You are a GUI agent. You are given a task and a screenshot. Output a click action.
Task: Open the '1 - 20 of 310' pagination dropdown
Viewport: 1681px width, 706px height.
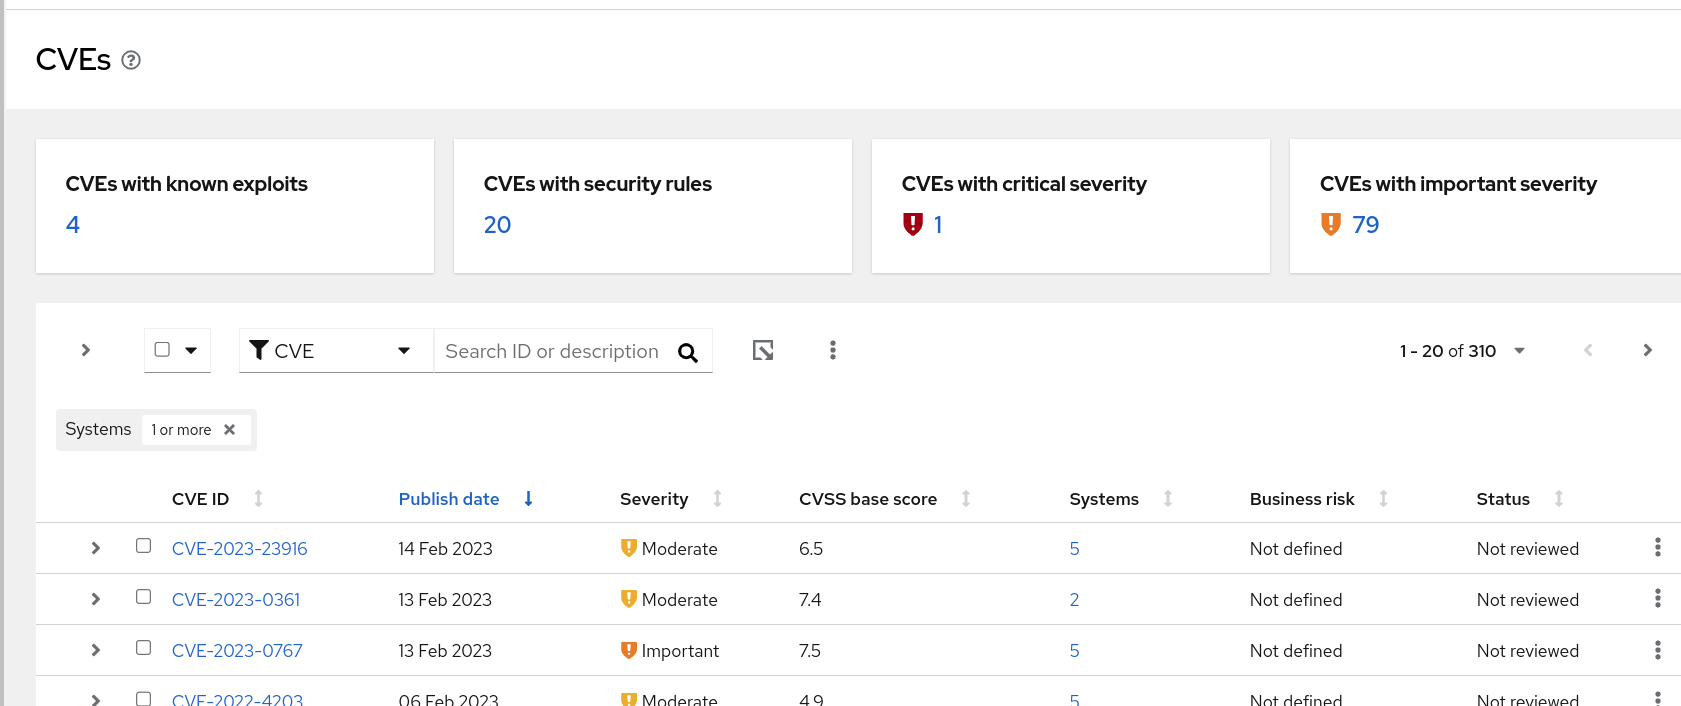1462,351
